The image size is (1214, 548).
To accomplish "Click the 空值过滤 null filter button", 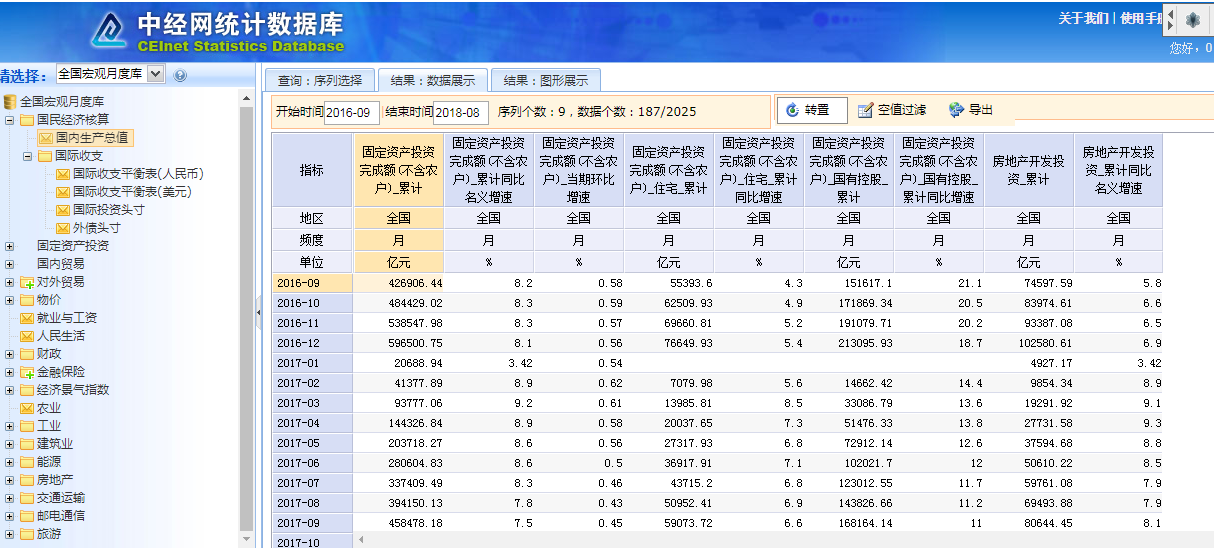I will (x=892, y=110).
